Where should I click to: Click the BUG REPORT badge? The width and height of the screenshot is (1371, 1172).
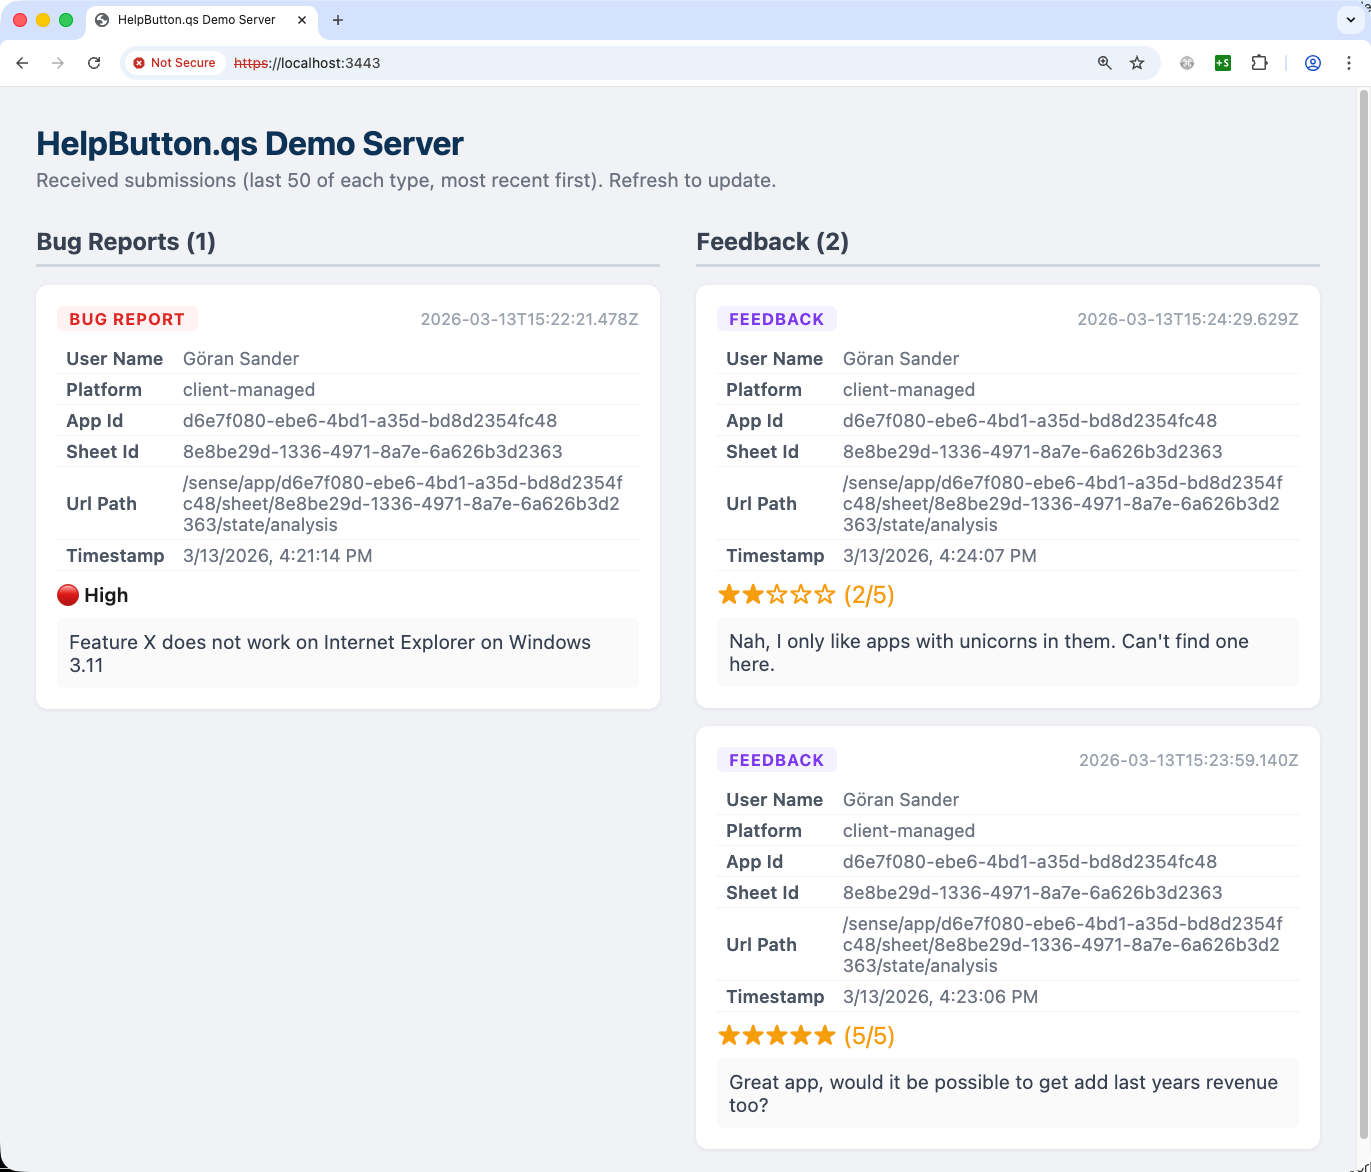pyautogui.click(x=127, y=319)
